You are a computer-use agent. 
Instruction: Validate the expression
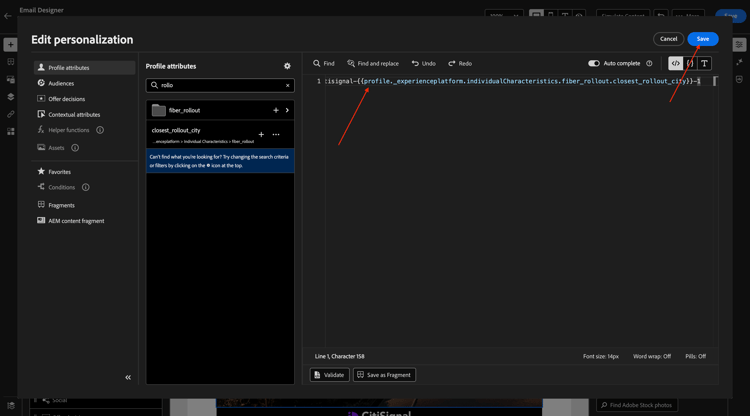click(330, 375)
